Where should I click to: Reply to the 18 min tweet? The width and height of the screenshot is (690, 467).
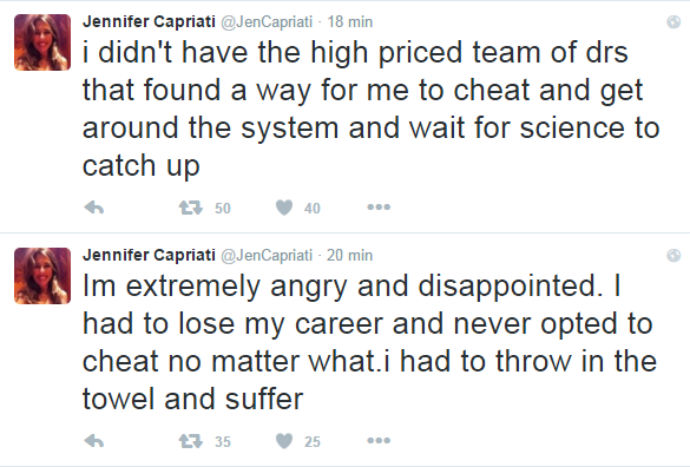(94, 207)
